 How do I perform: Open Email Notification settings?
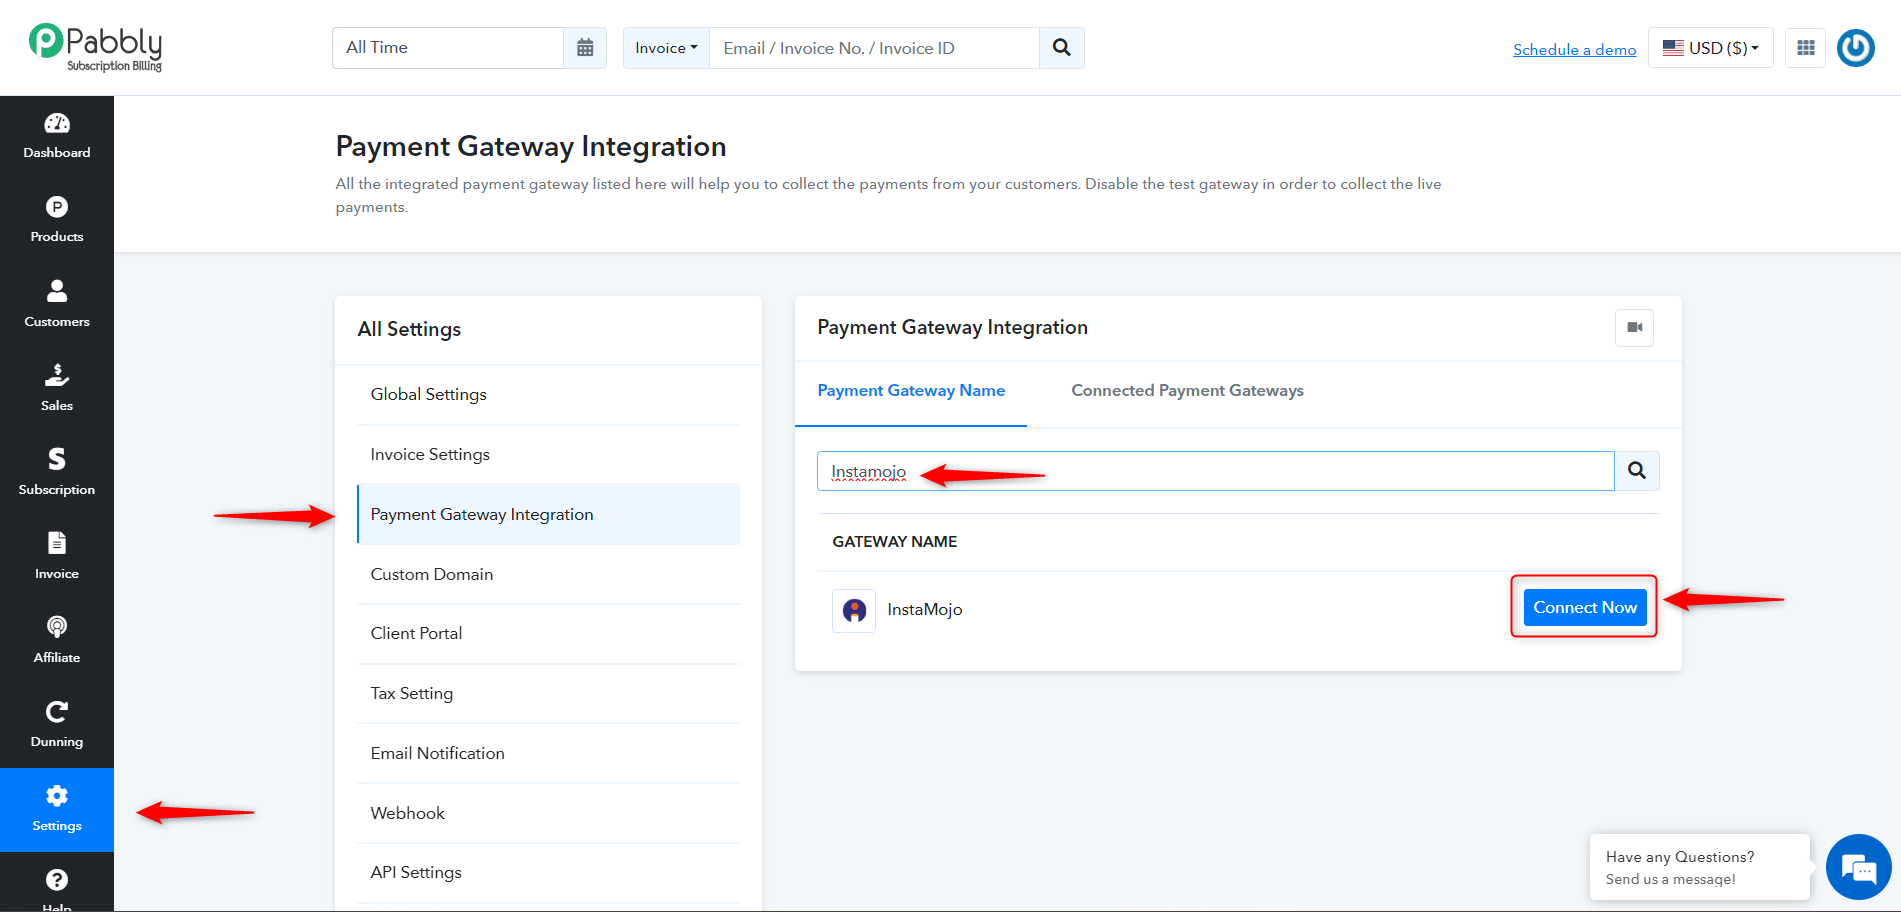coord(548,754)
